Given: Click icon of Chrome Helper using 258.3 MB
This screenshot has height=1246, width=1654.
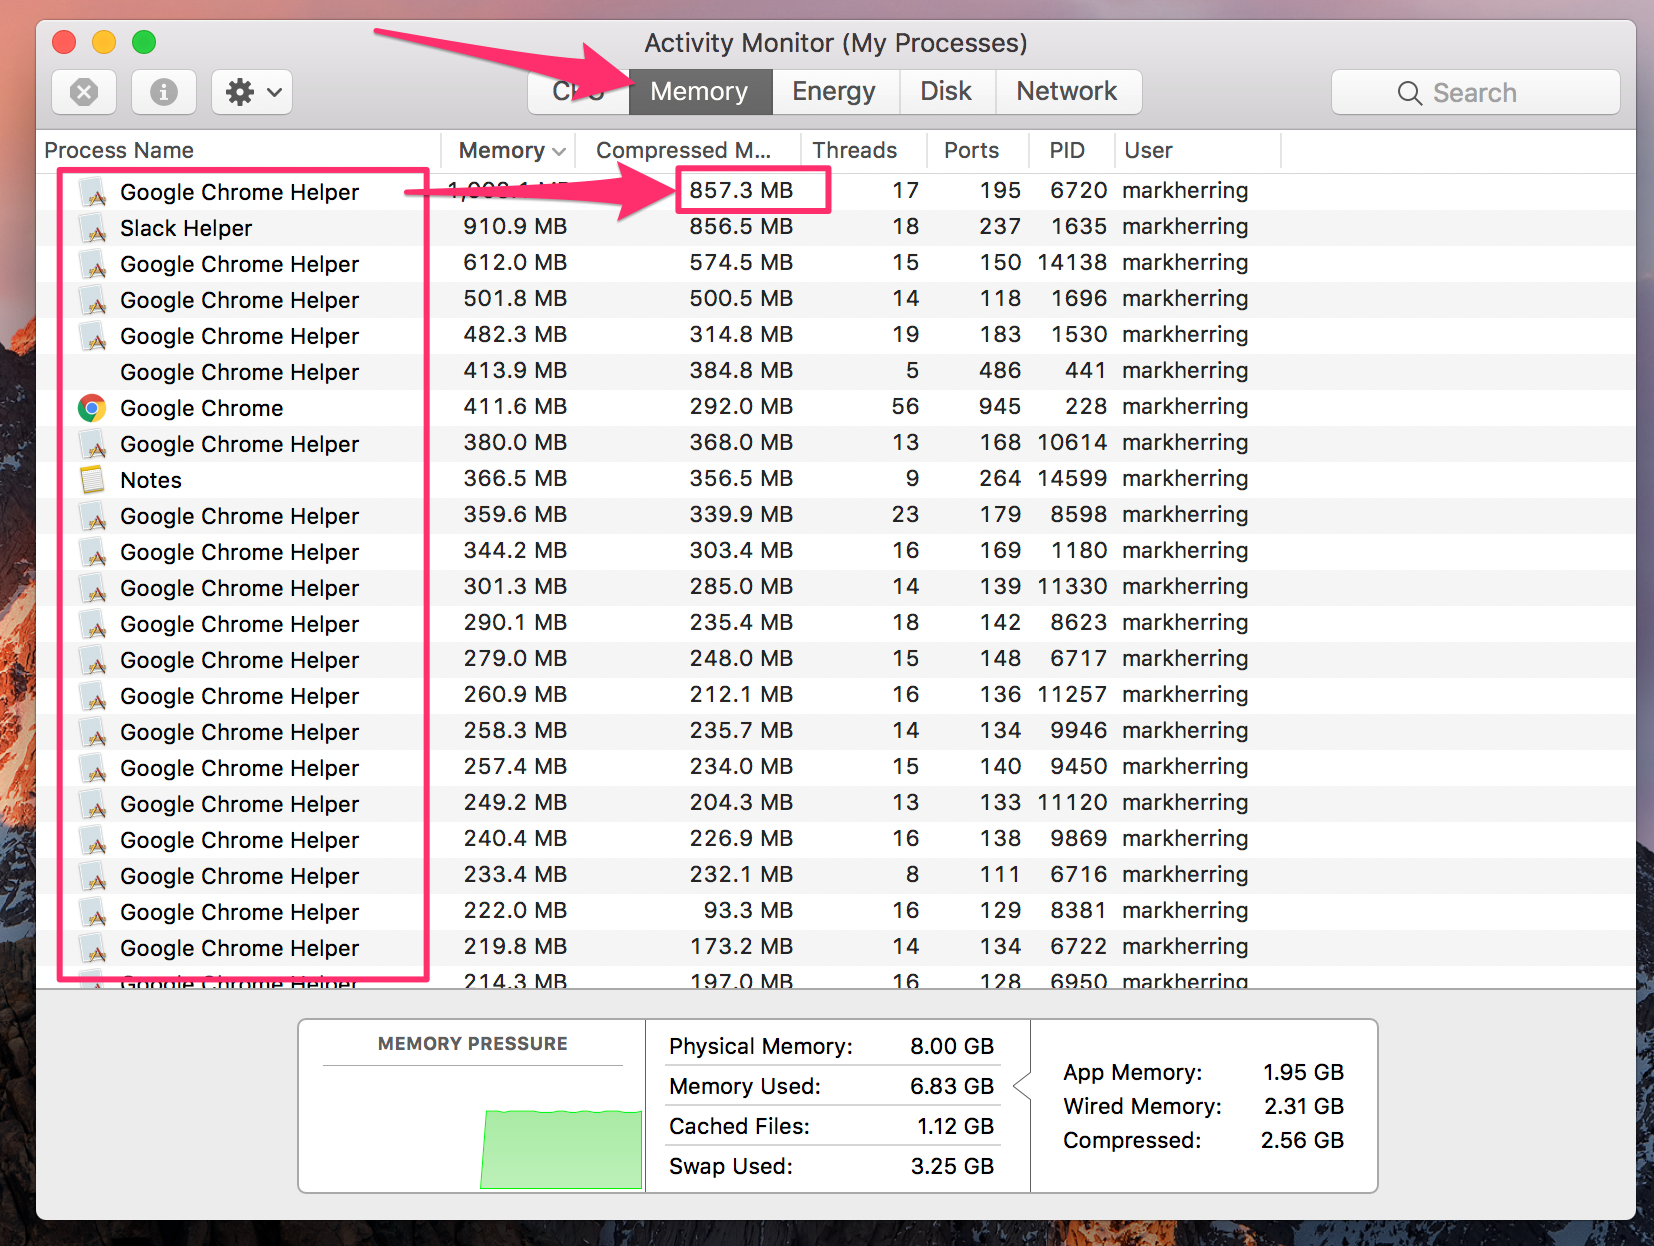Looking at the screenshot, I should [x=94, y=732].
